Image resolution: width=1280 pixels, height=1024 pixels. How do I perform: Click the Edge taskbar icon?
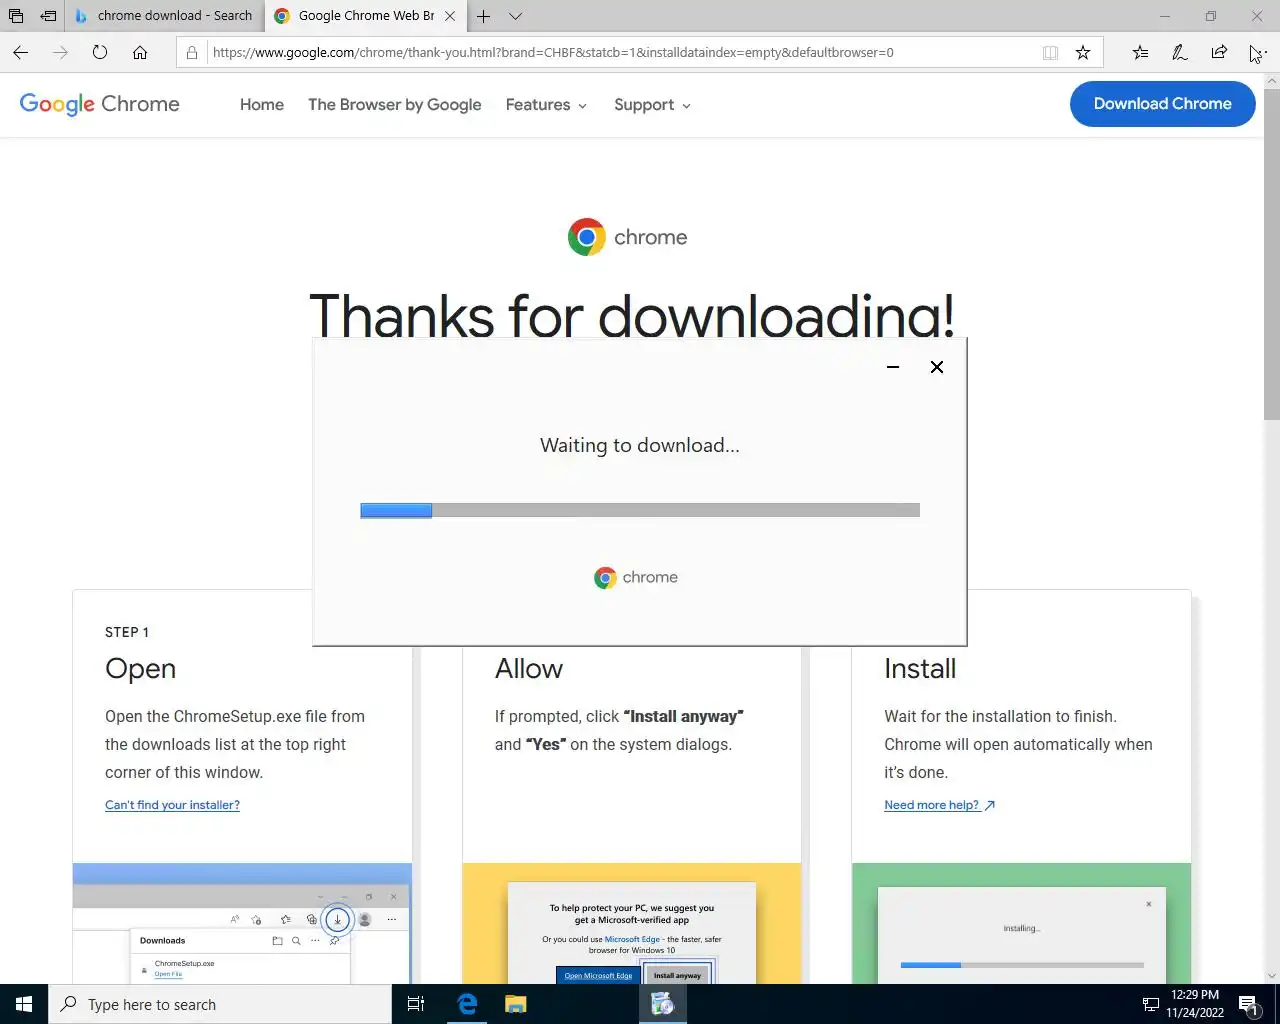click(467, 1004)
